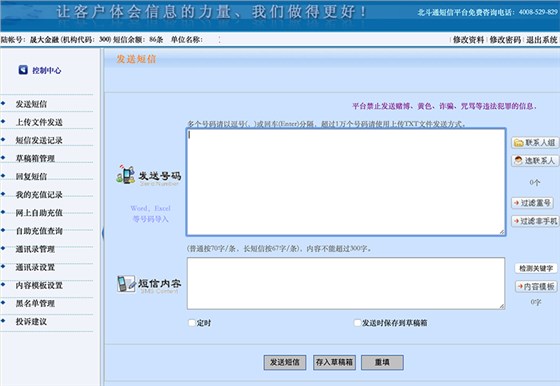560x386 pixels.
Task: Click the 修改密码 link in the top bar
Action: tap(505, 40)
